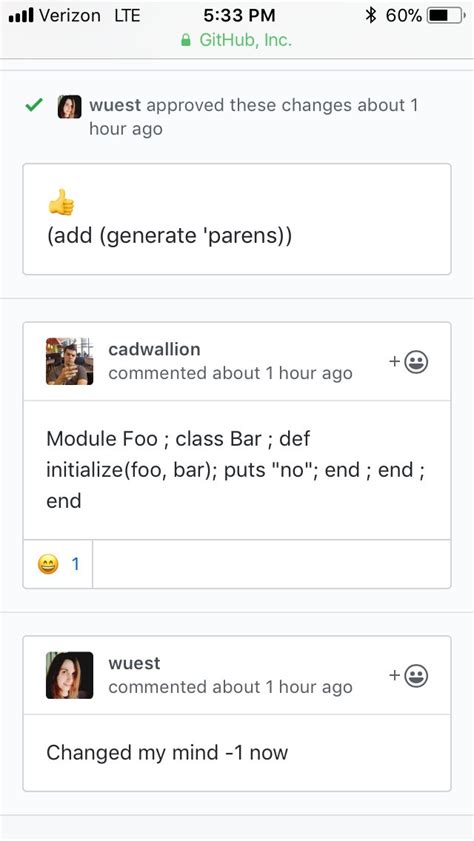Tap 'commented about 1 hour ago' under cadwallion
474x841 pixels.
click(231, 373)
